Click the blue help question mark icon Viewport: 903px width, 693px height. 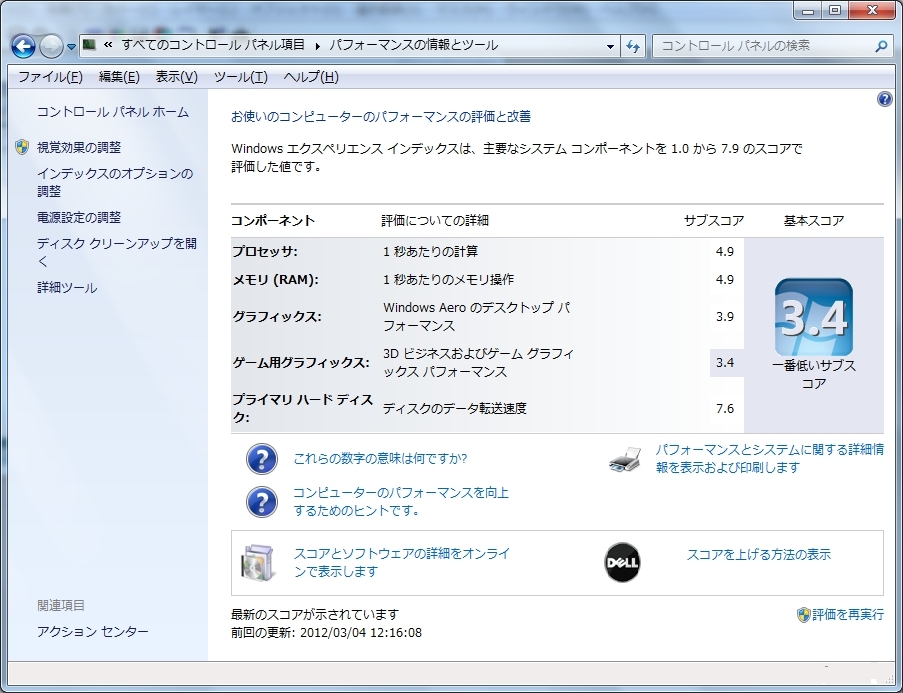click(884, 99)
